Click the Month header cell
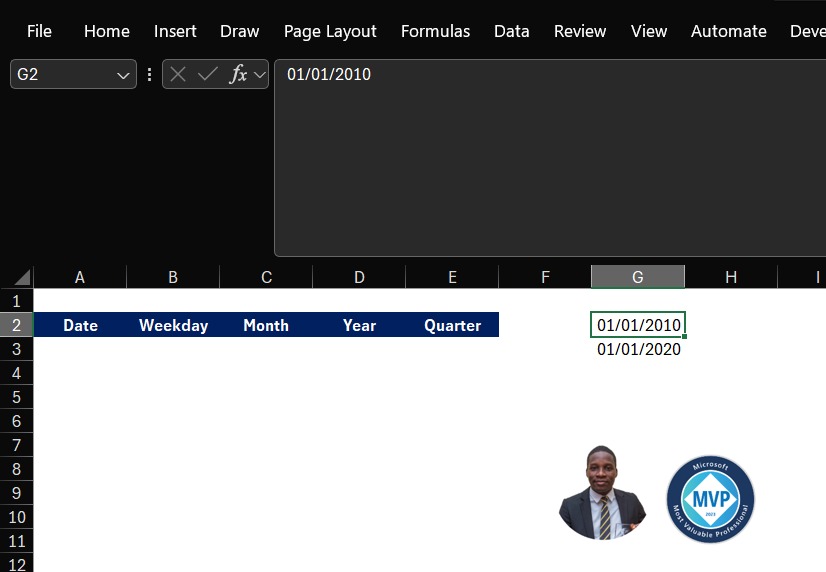 tap(266, 325)
